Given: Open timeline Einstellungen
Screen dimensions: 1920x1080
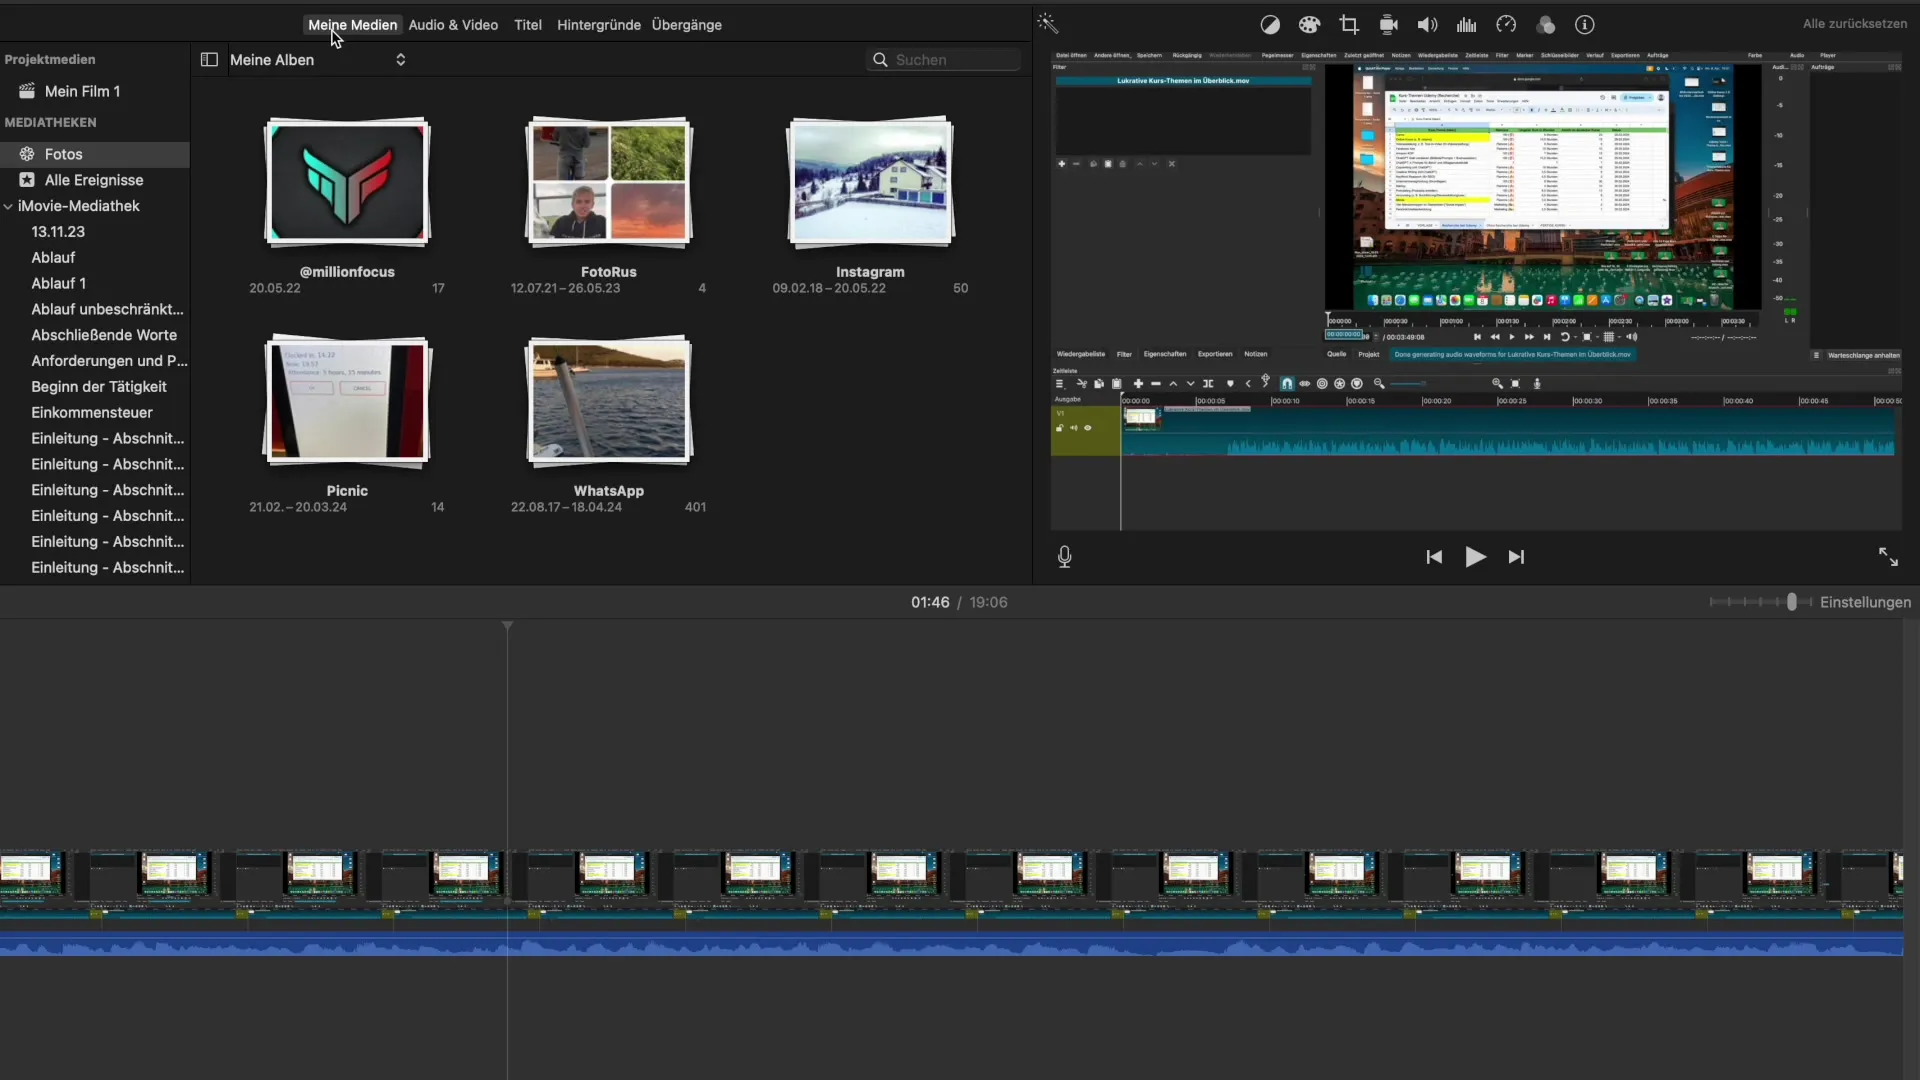Looking at the screenshot, I should (x=1865, y=602).
